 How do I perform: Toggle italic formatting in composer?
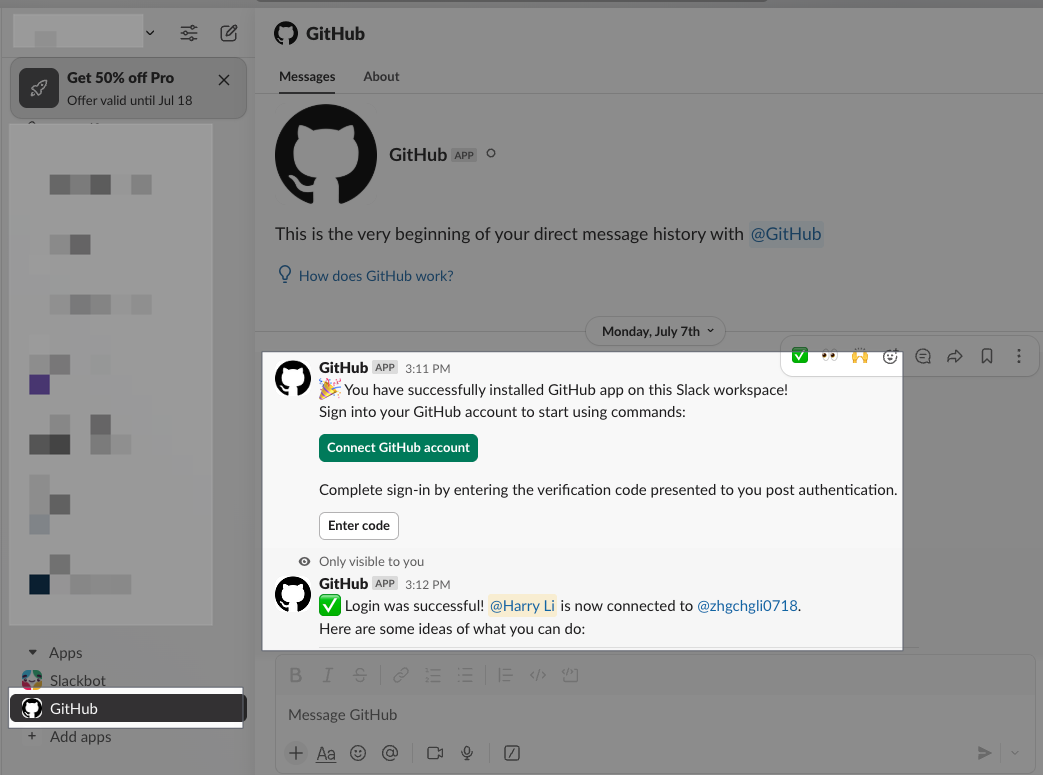pyautogui.click(x=327, y=675)
